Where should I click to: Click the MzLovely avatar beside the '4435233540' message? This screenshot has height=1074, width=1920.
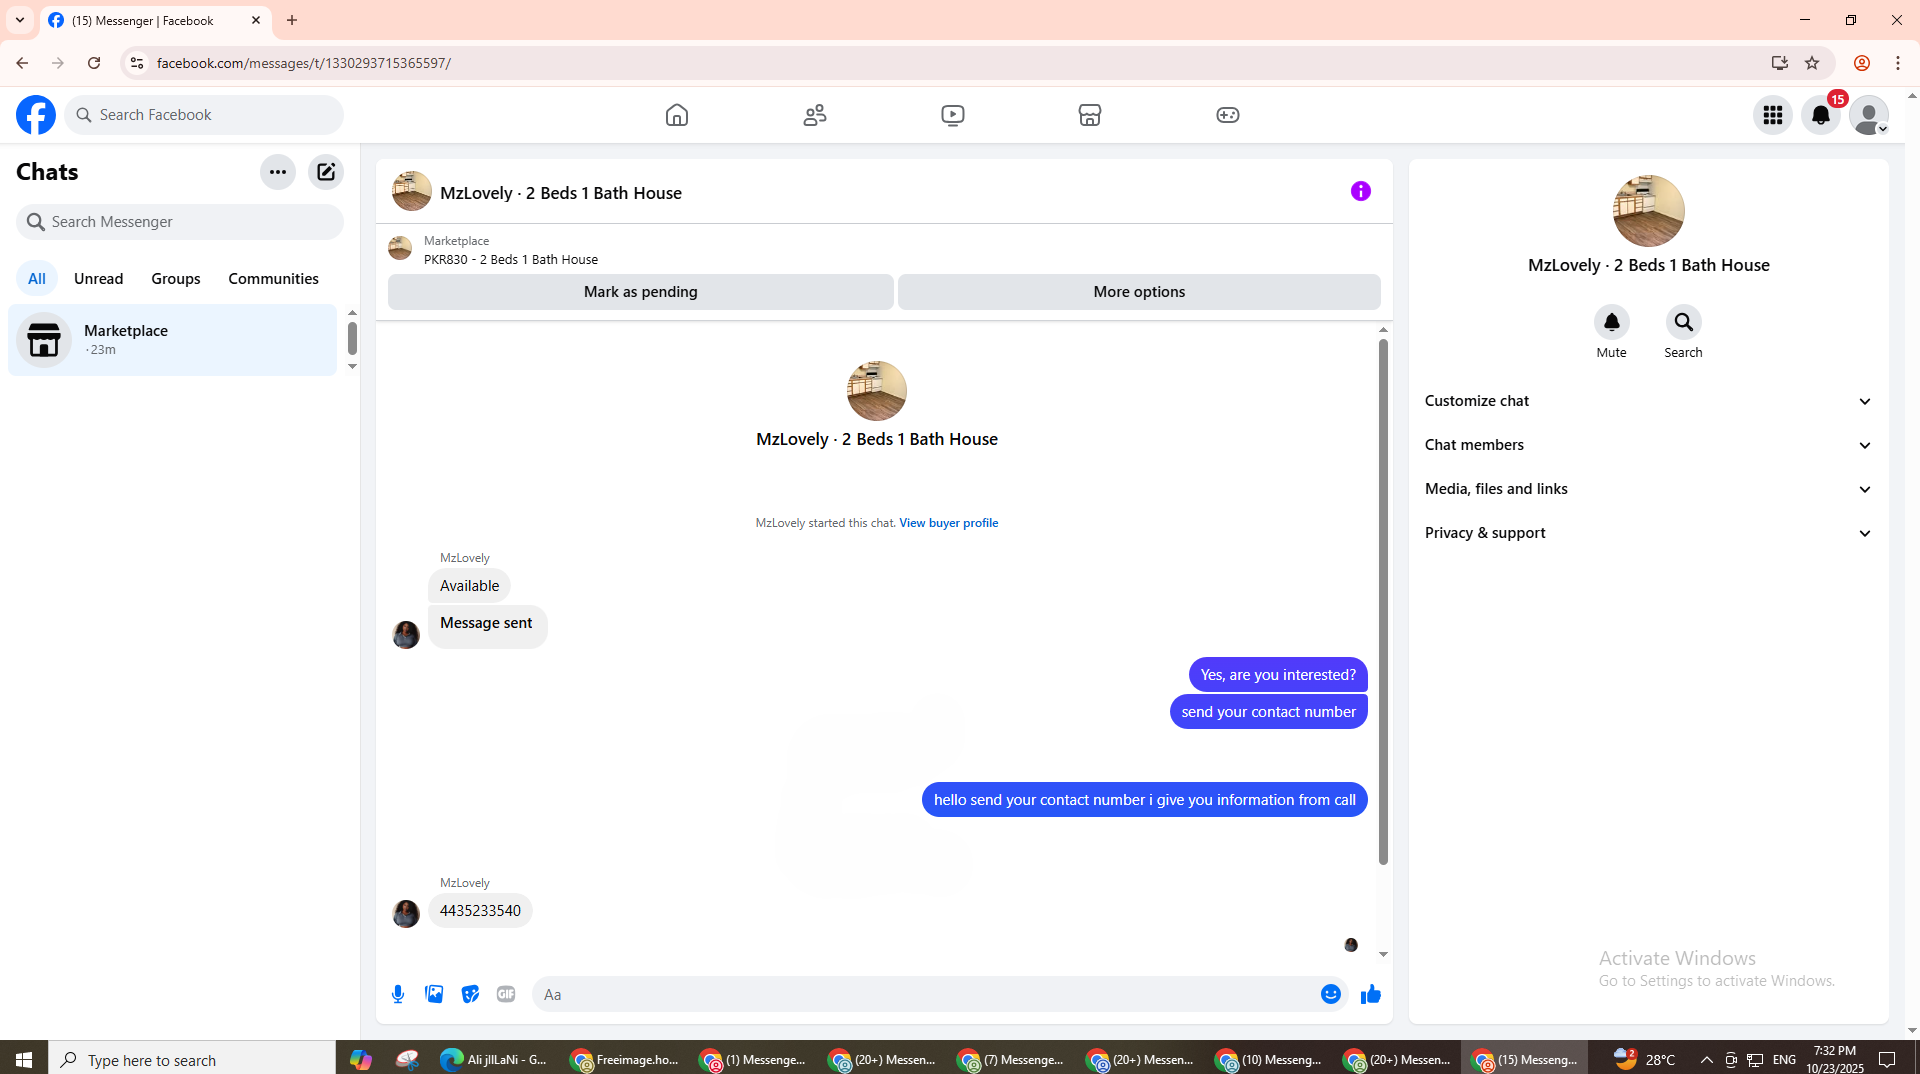coord(406,914)
